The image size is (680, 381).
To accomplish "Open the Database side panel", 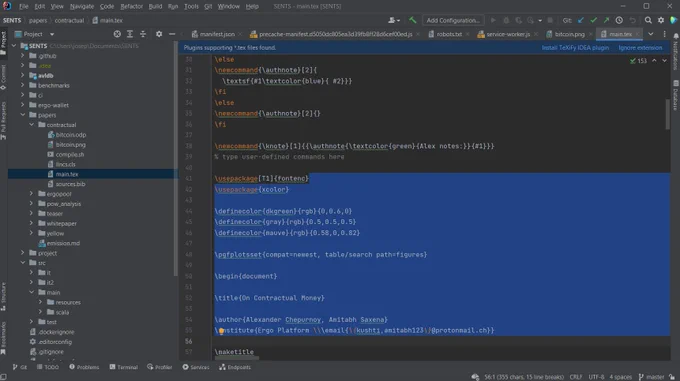I will [x=676, y=95].
